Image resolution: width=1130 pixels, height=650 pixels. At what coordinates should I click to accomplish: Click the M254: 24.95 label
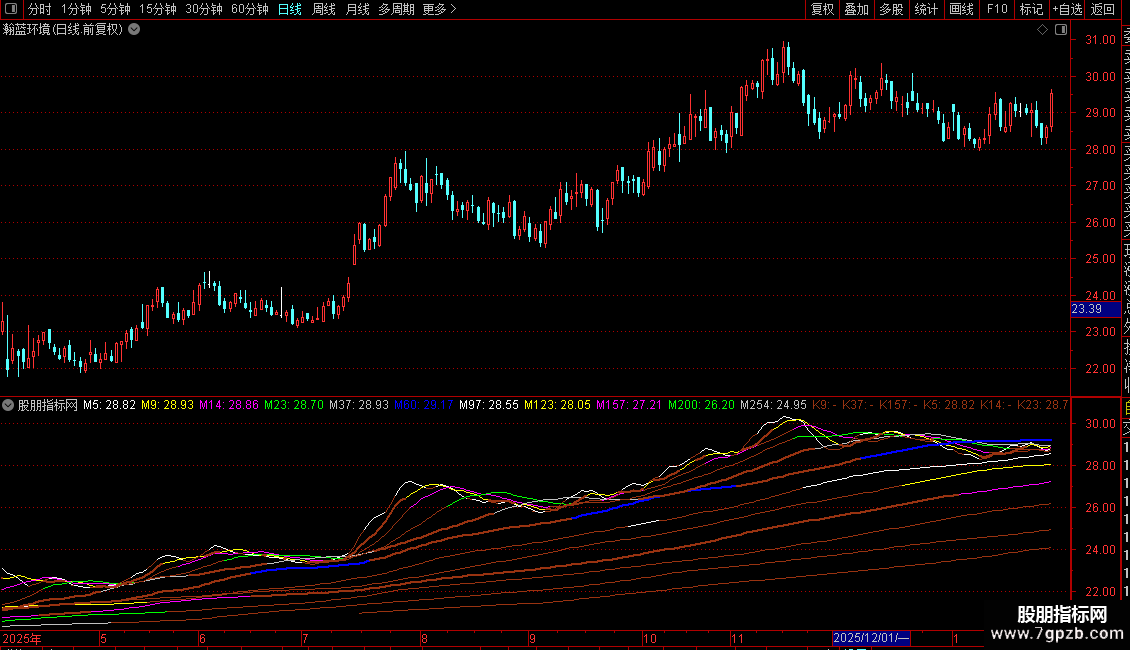[x=773, y=405]
